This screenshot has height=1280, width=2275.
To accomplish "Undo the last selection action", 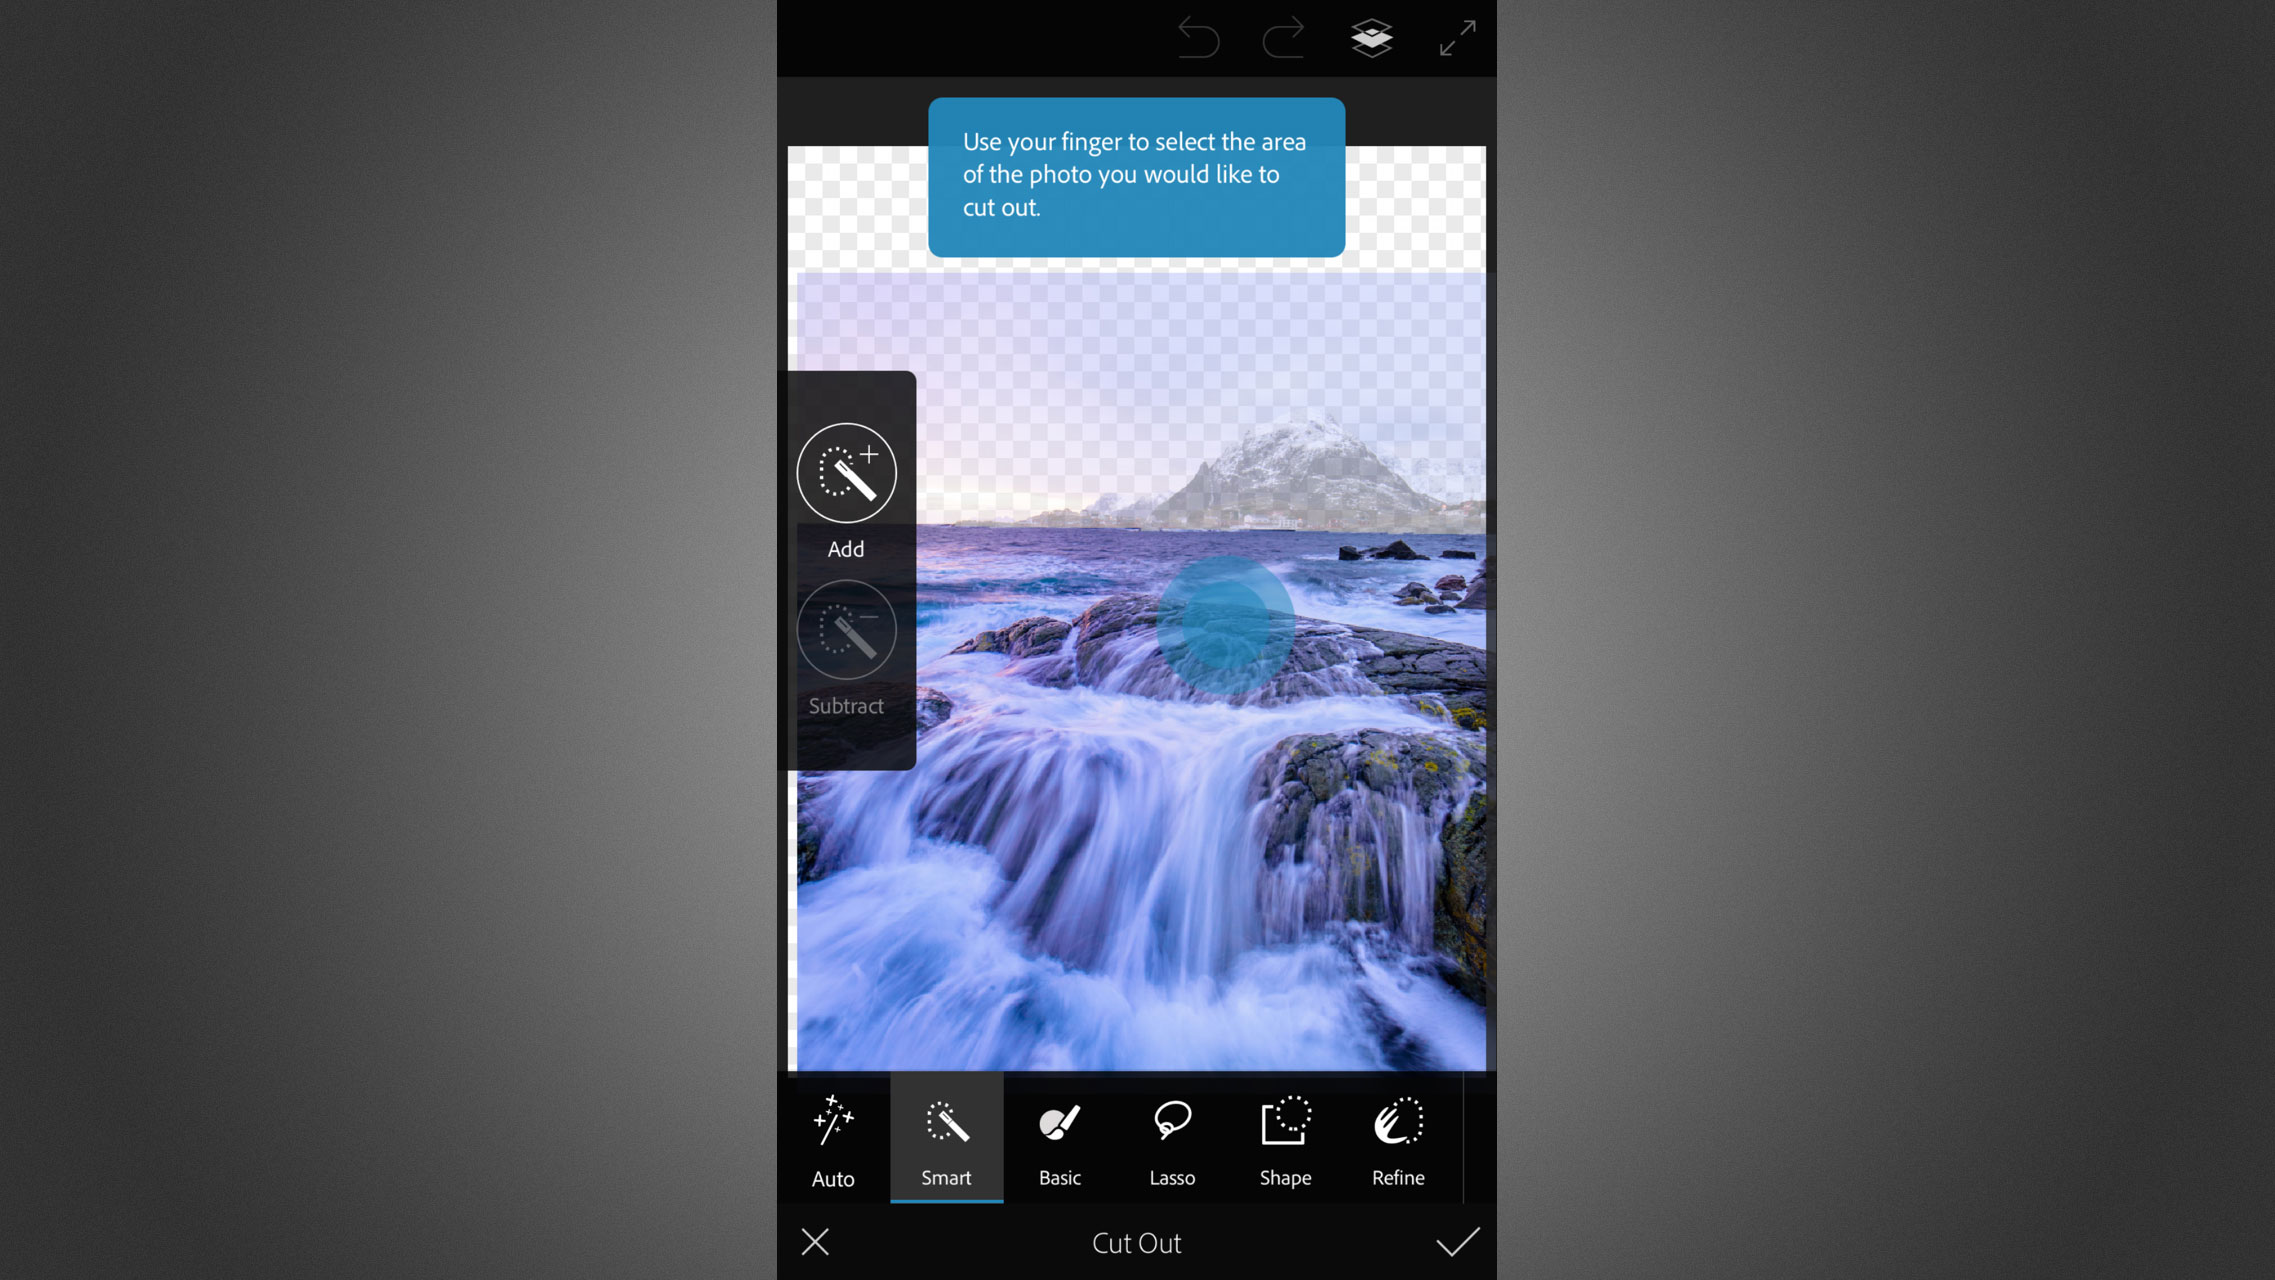I will click(x=1200, y=38).
